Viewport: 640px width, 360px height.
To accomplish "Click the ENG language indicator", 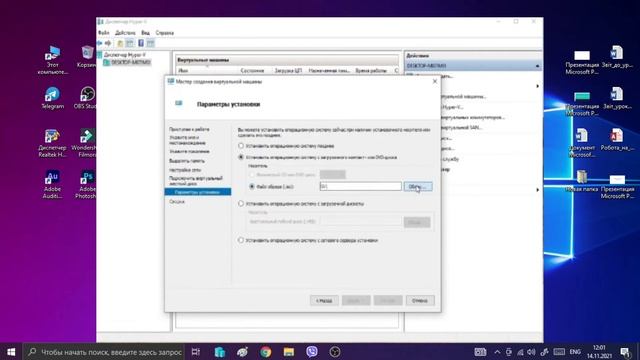I will coord(575,352).
